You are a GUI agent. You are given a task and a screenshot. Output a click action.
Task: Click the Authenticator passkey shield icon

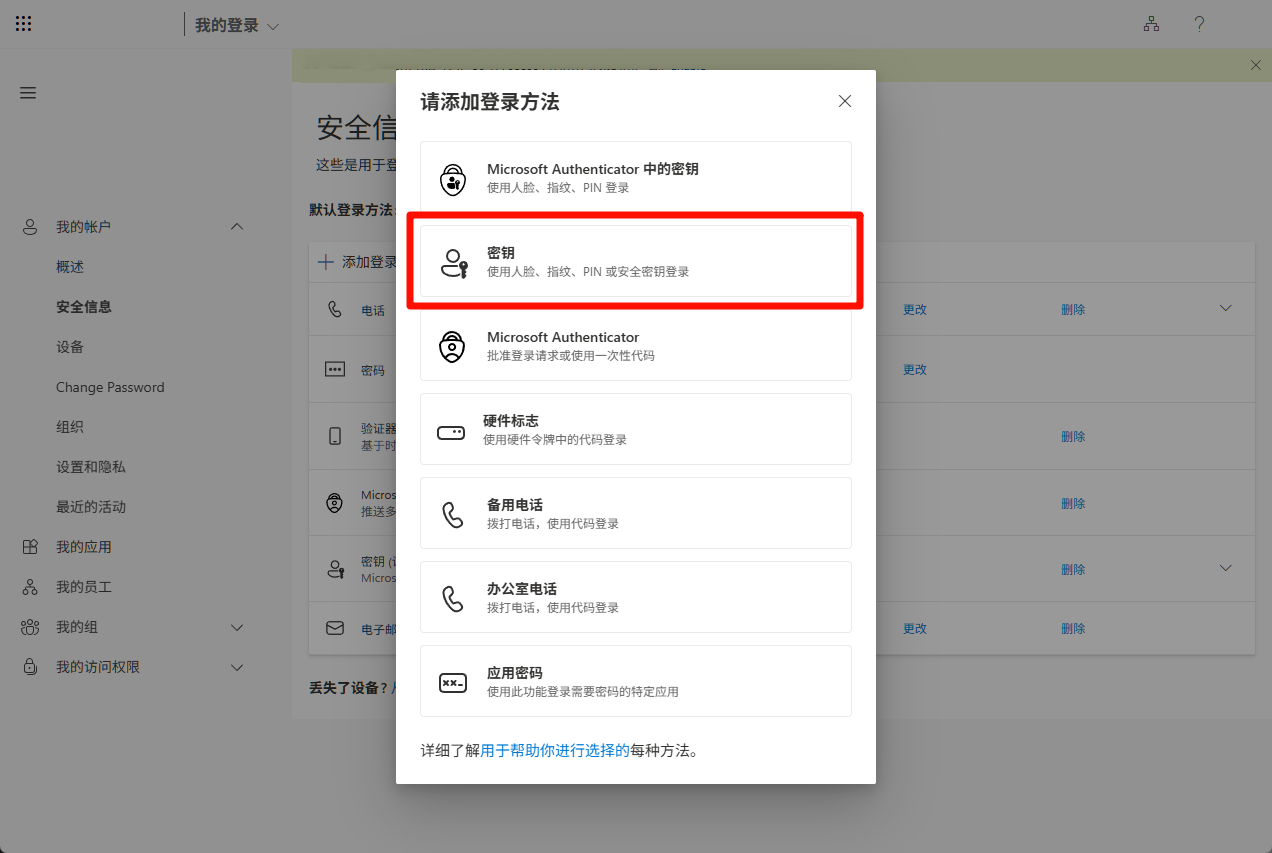click(453, 179)
